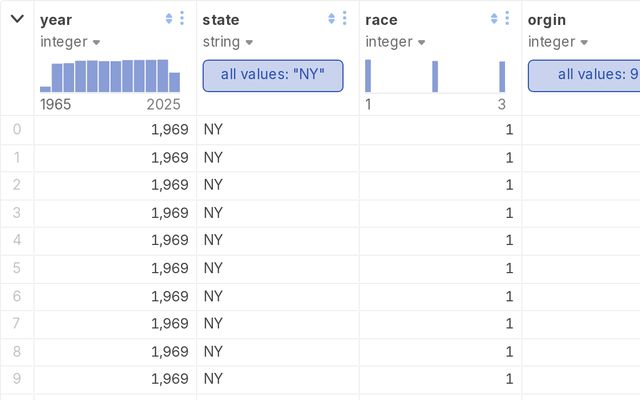Change state column string type dropdown
640x400 pixels.
[228, 42]
